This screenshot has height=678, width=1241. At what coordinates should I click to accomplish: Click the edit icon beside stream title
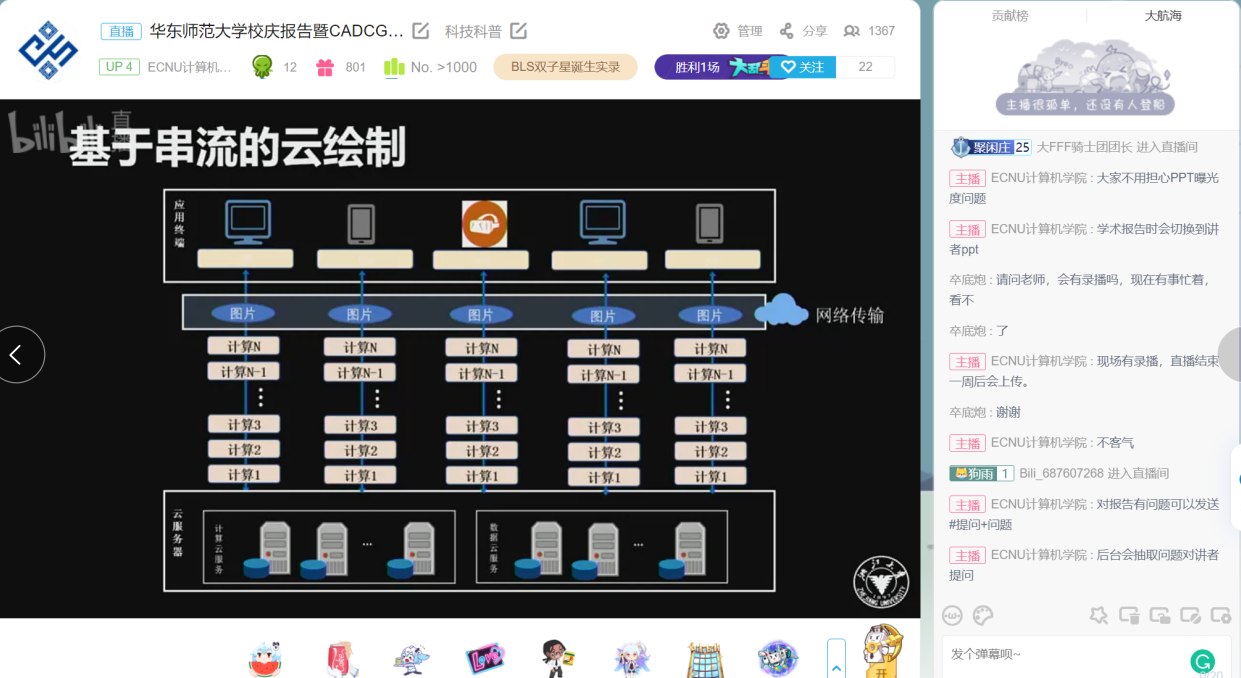point(421,31)
